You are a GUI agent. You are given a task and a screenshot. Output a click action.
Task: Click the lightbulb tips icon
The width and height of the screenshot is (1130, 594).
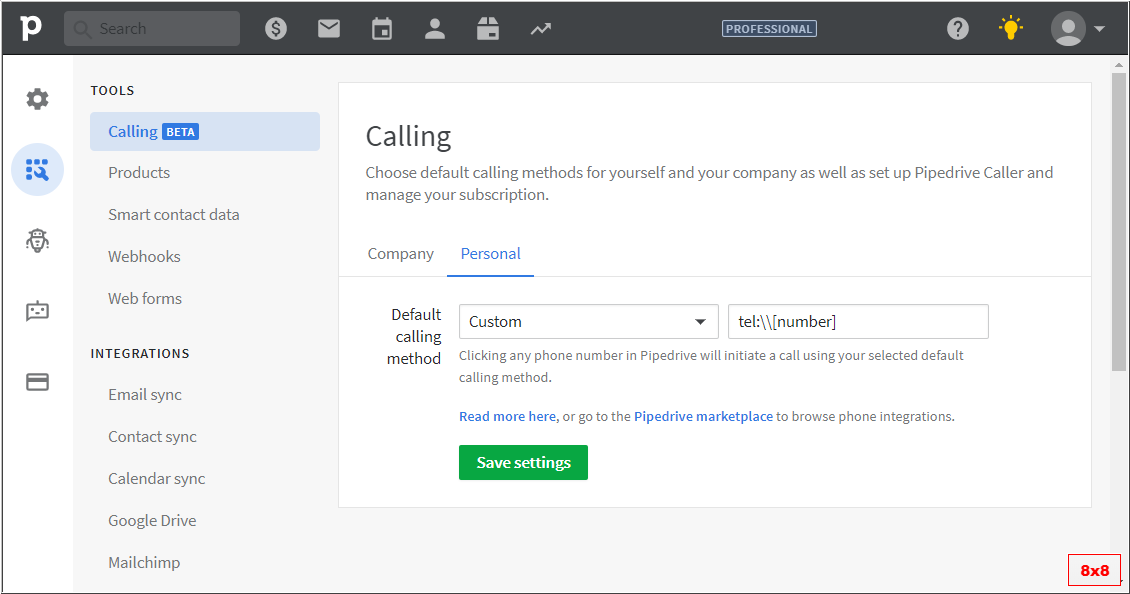1010,29
